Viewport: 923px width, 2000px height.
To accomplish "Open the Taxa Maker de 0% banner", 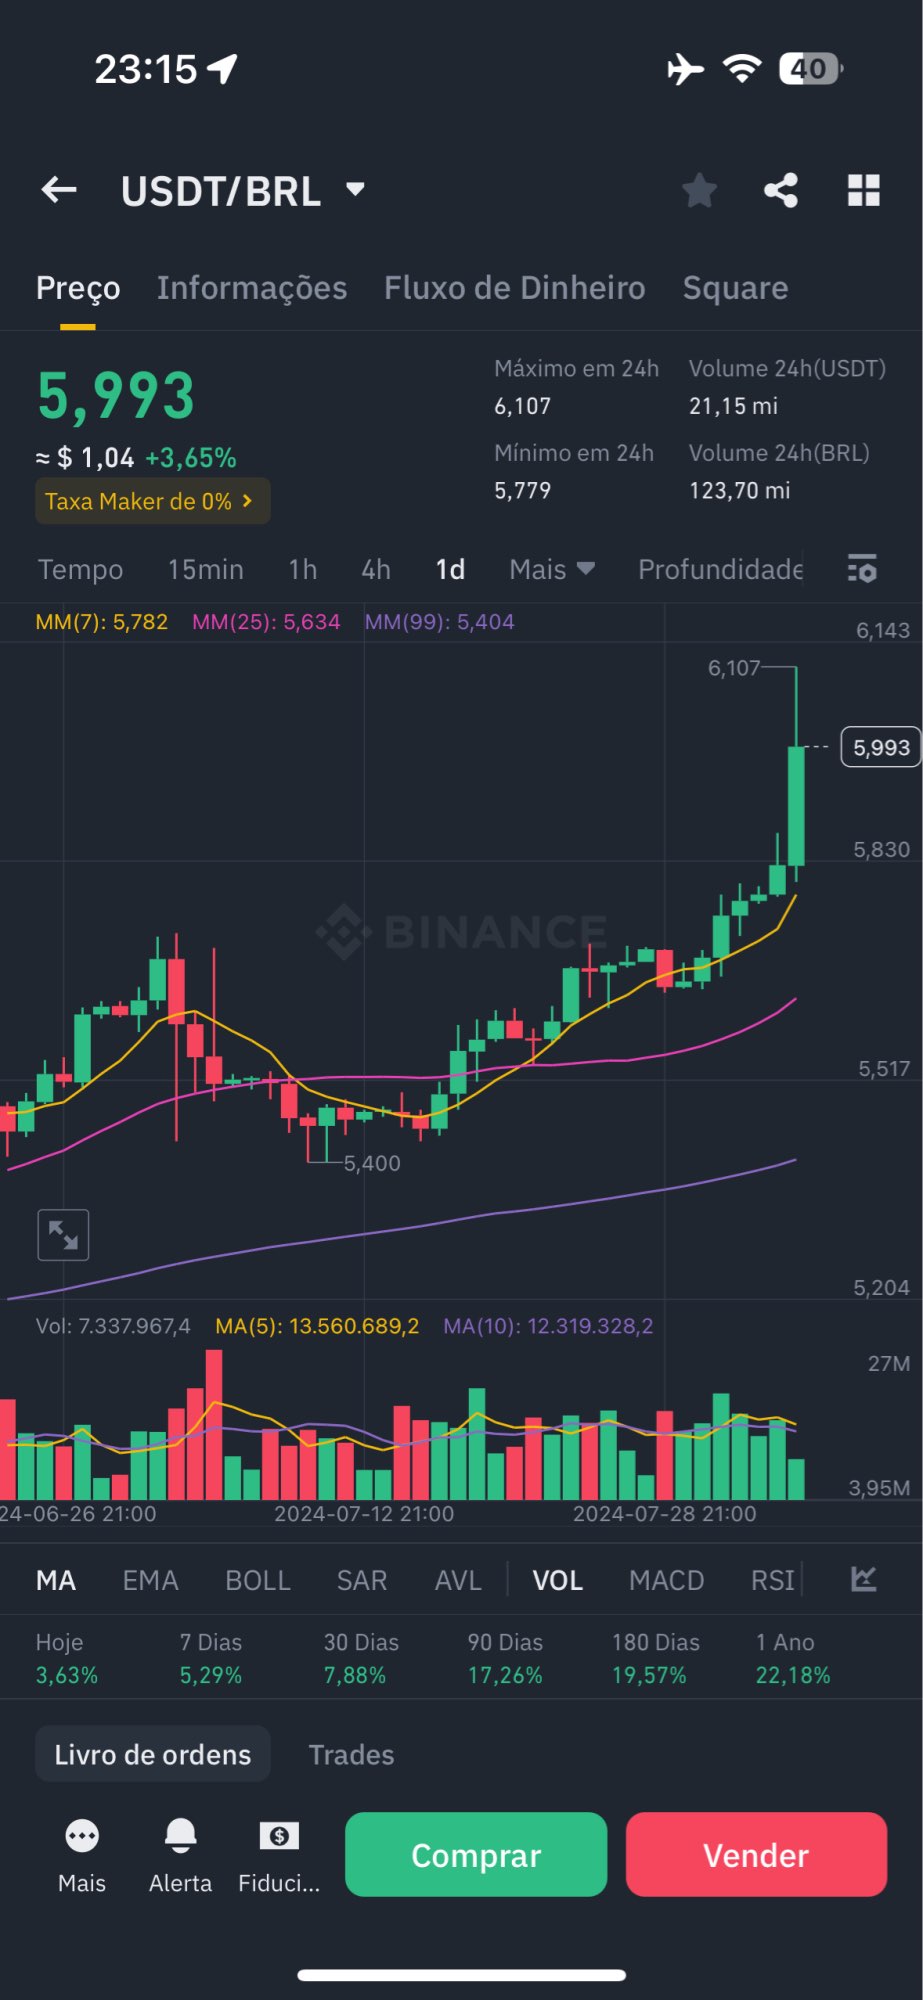I will click(x=153, y=501).
